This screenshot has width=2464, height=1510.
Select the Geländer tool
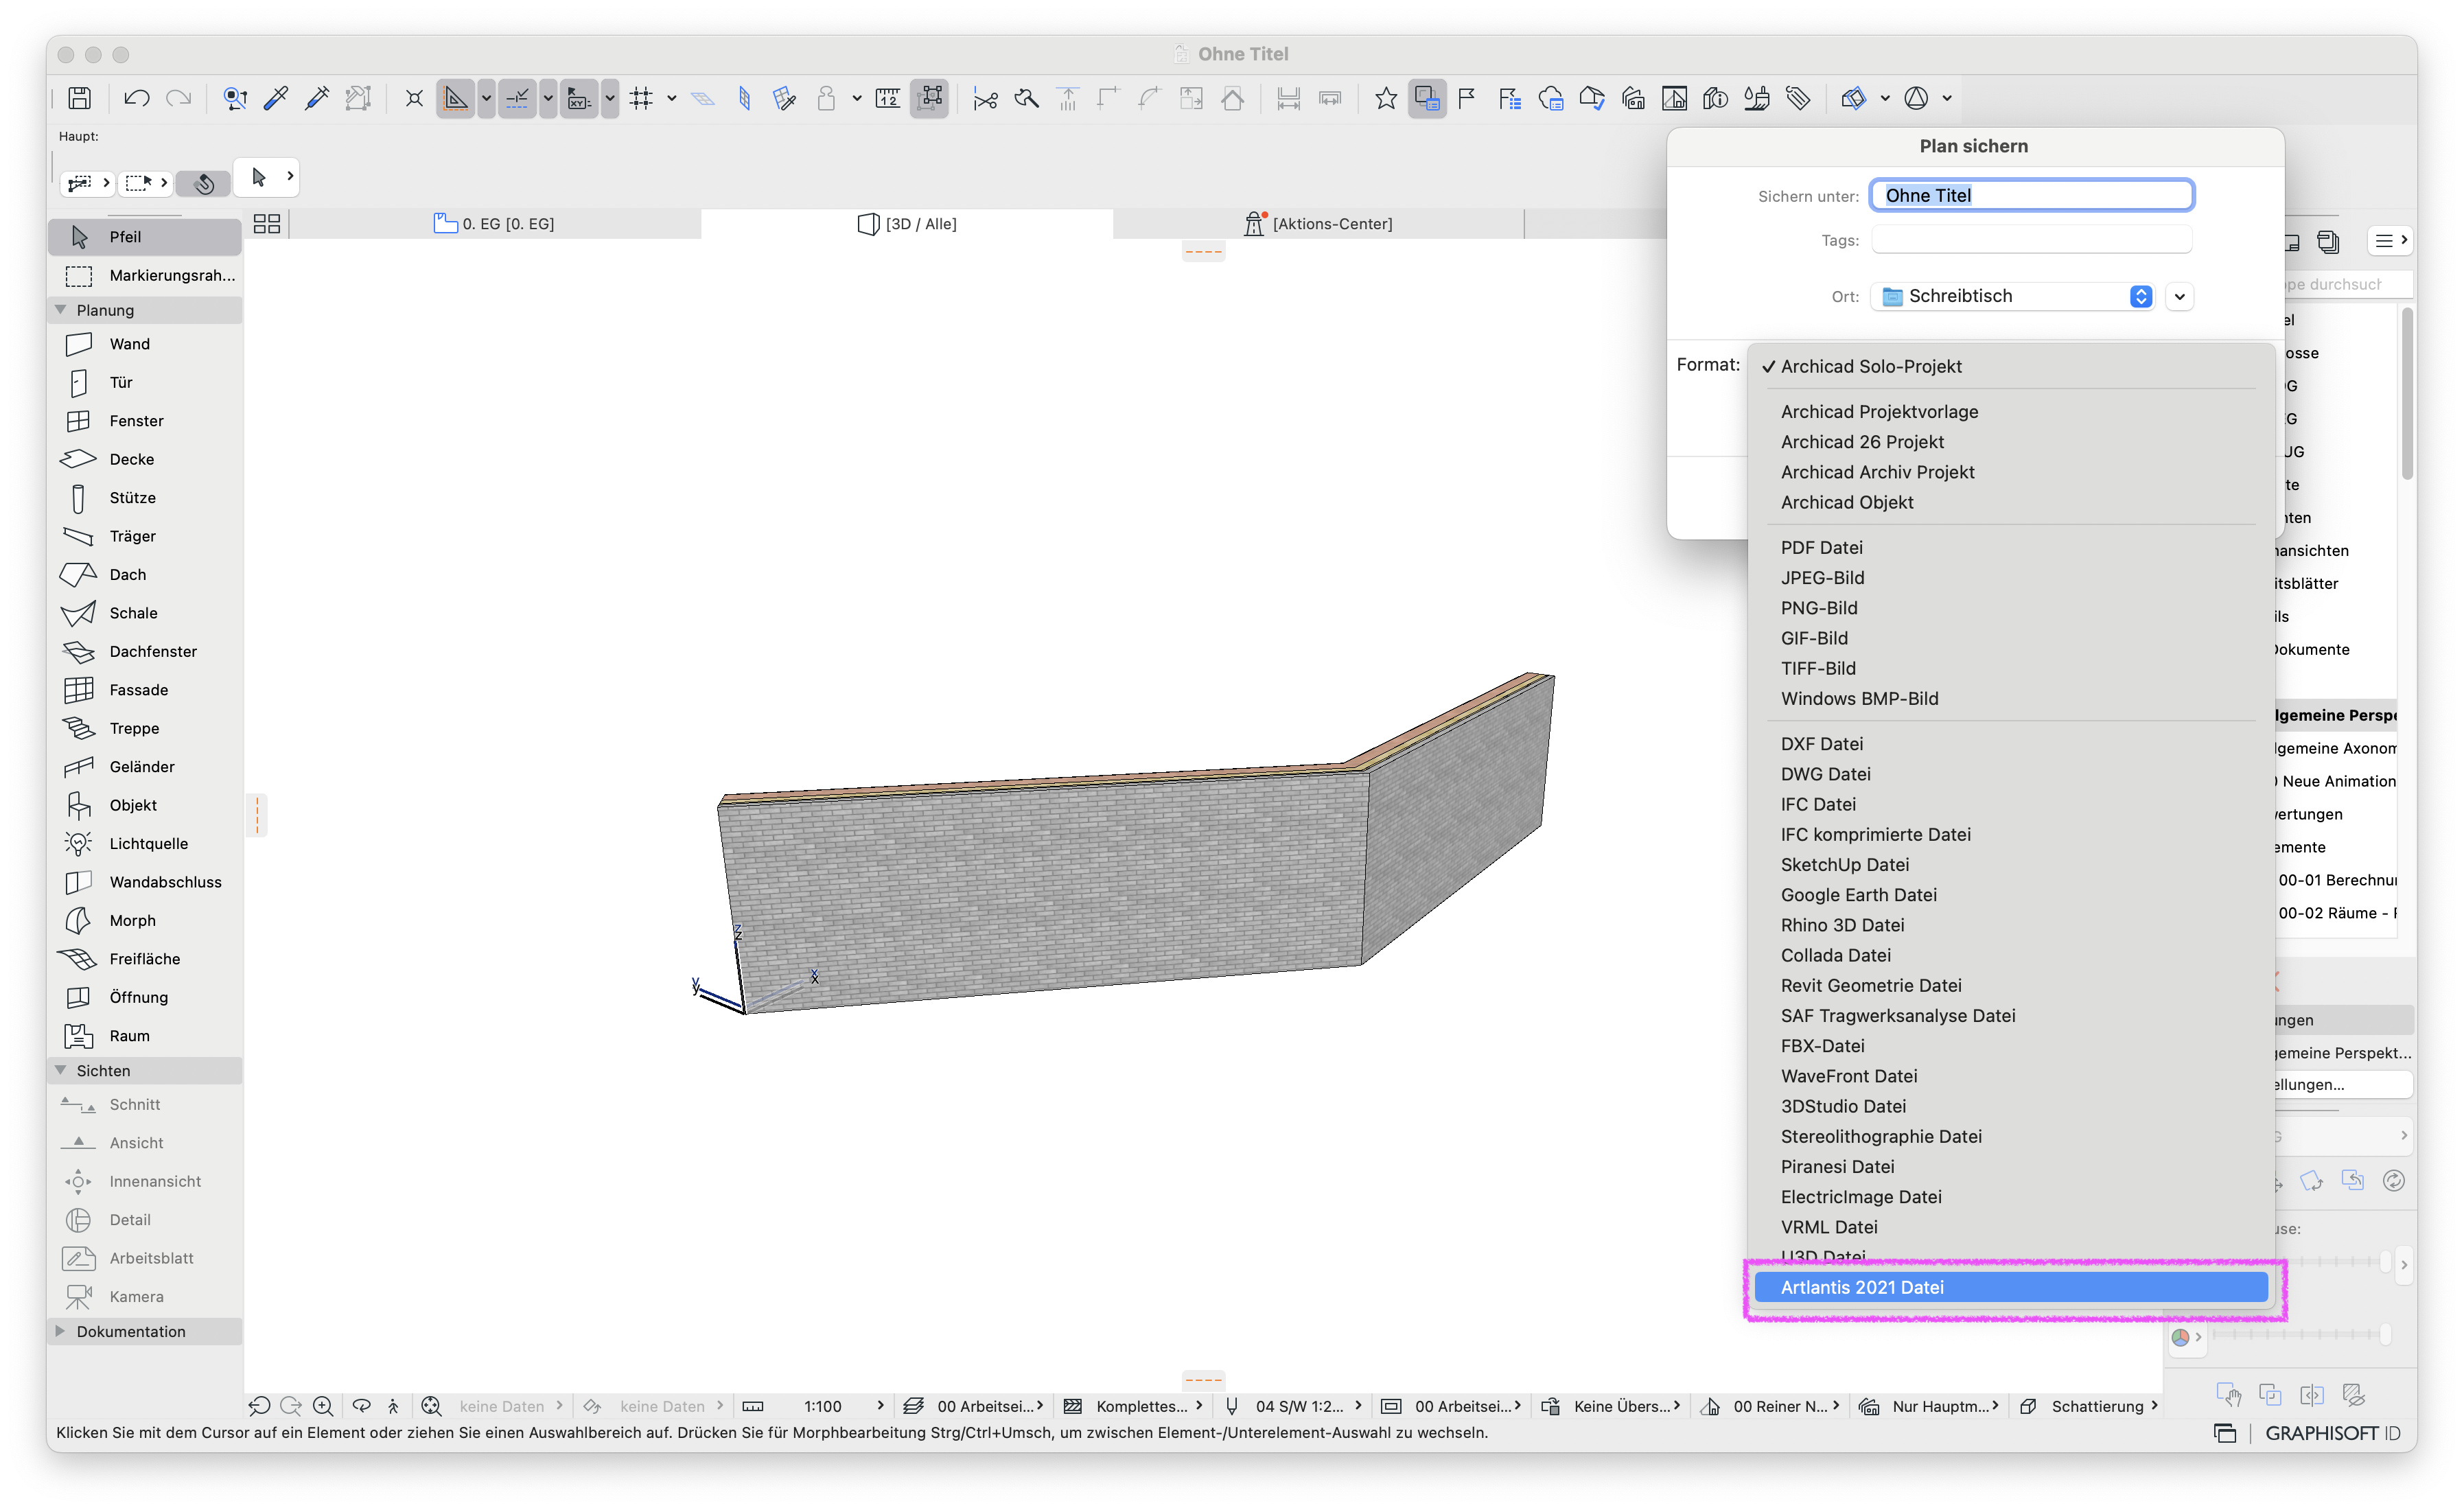(x=145, y=767)
